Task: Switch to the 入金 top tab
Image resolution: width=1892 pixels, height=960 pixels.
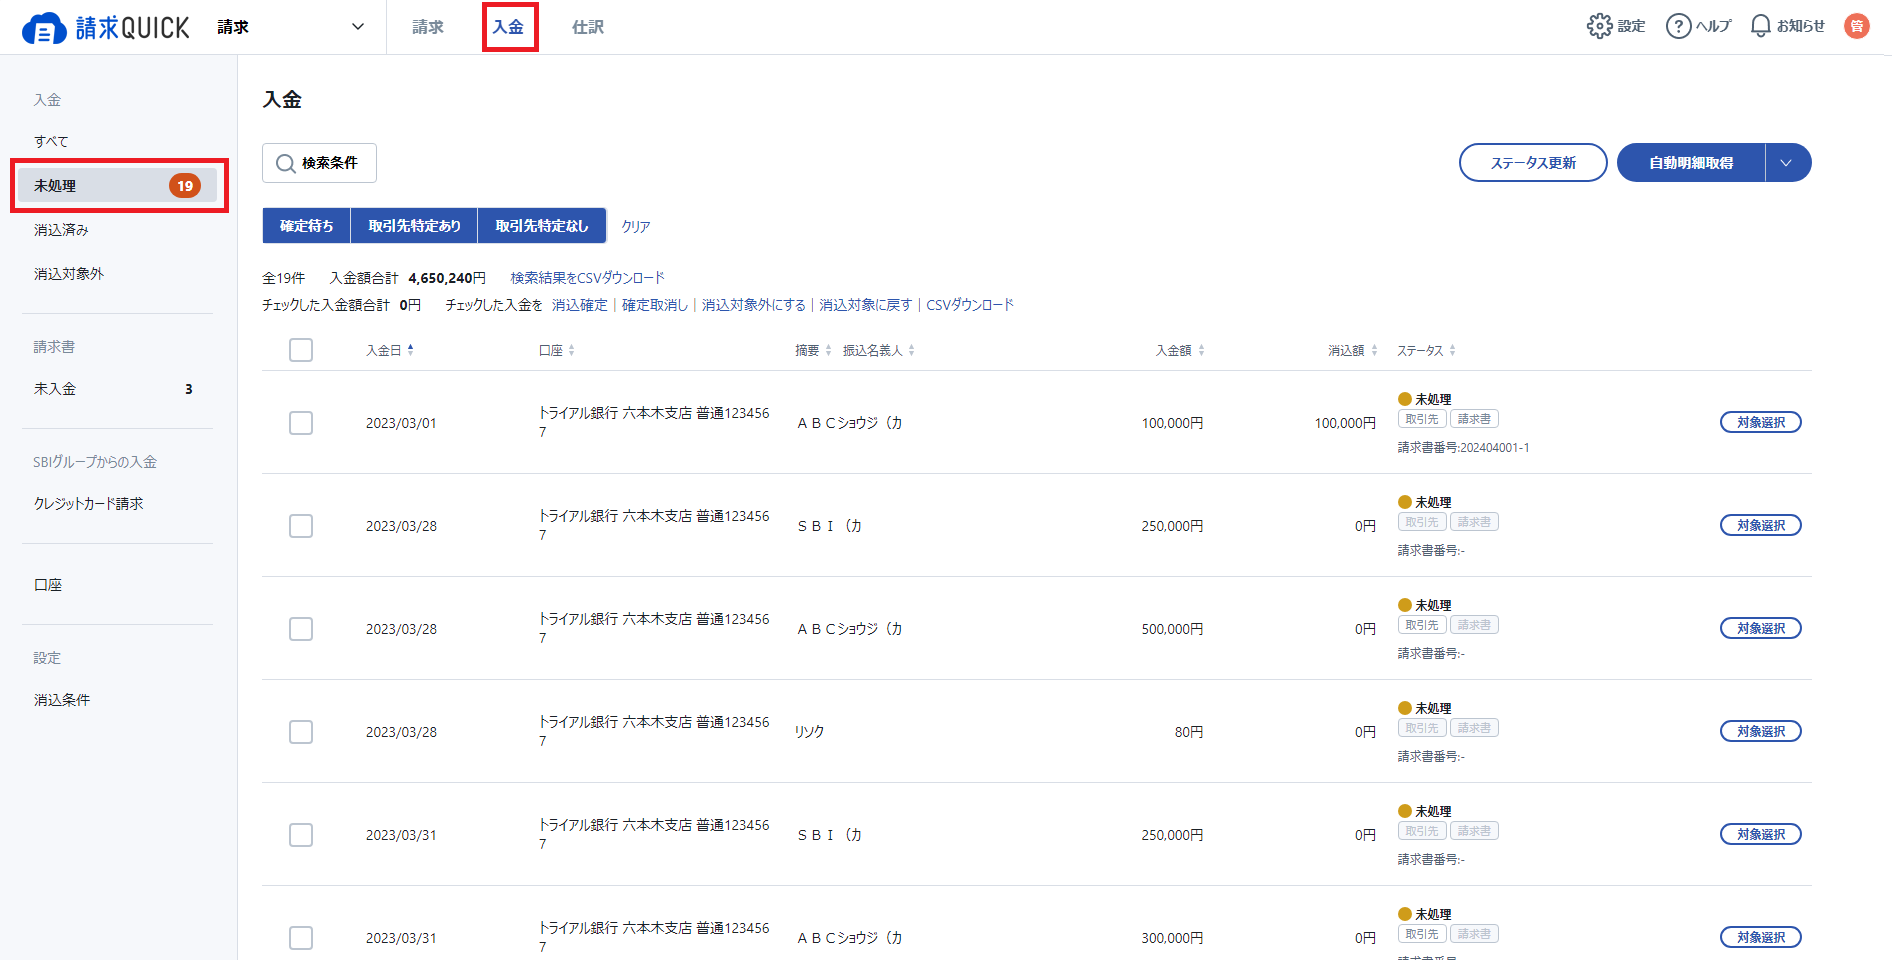Action: click(509, 27)
